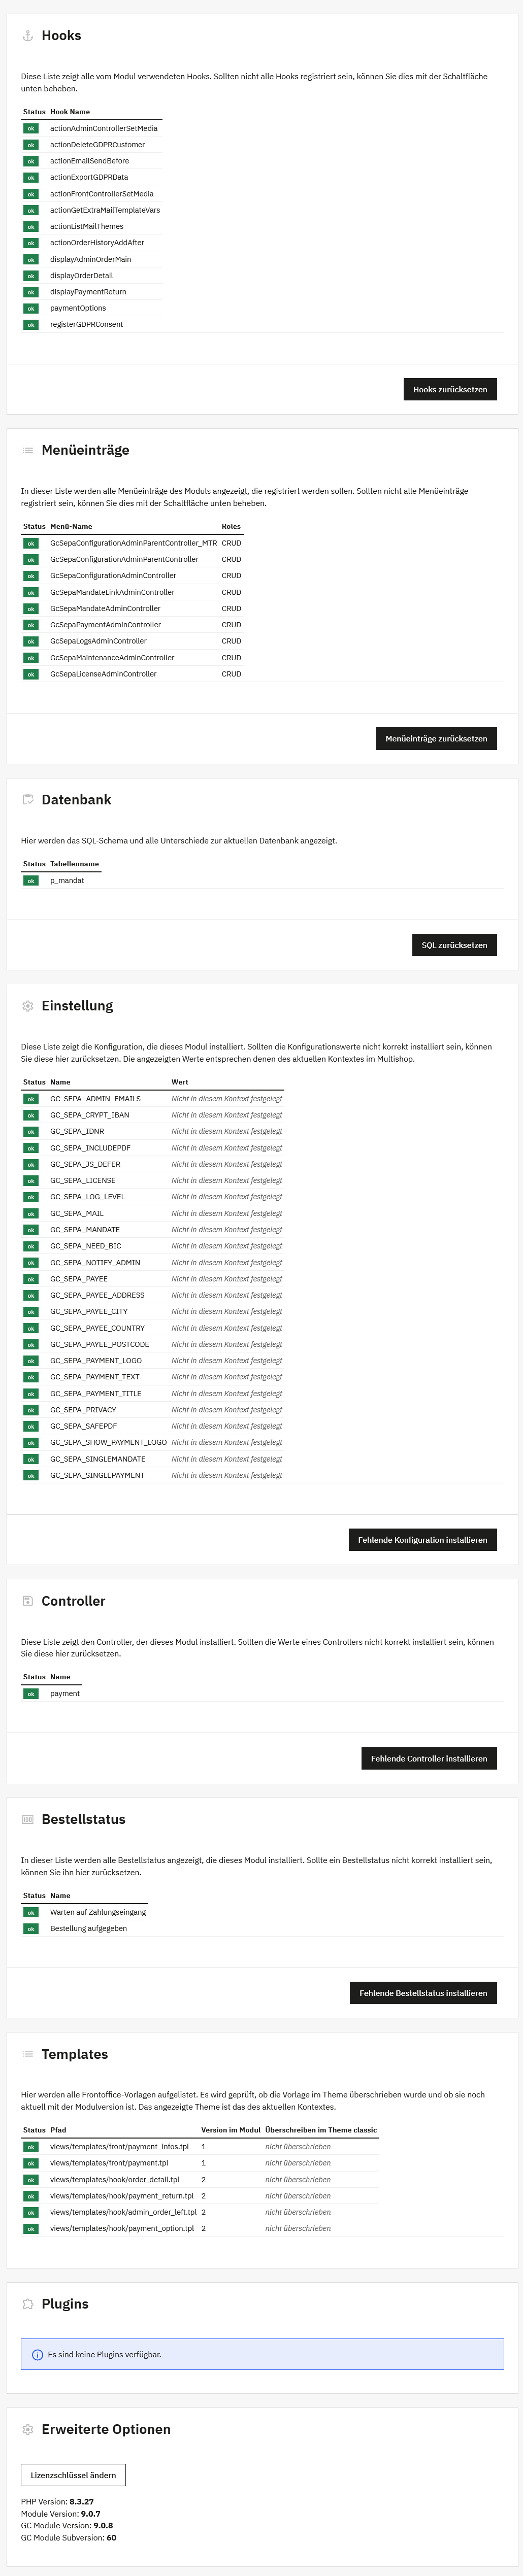
Task: Click the puzzle icon next to Plugins
Action: 28,2303
